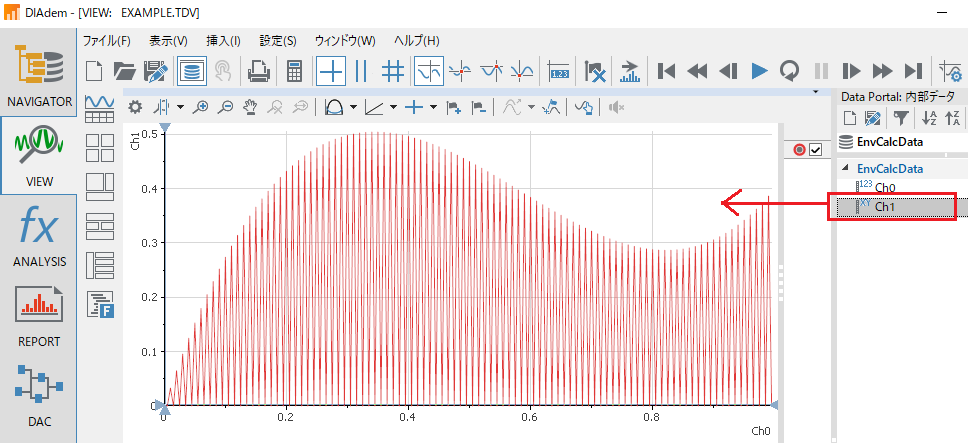Create a new layout with the blank page icon
This screenshot has height=443, width=968.
click(x=94, y=72)
